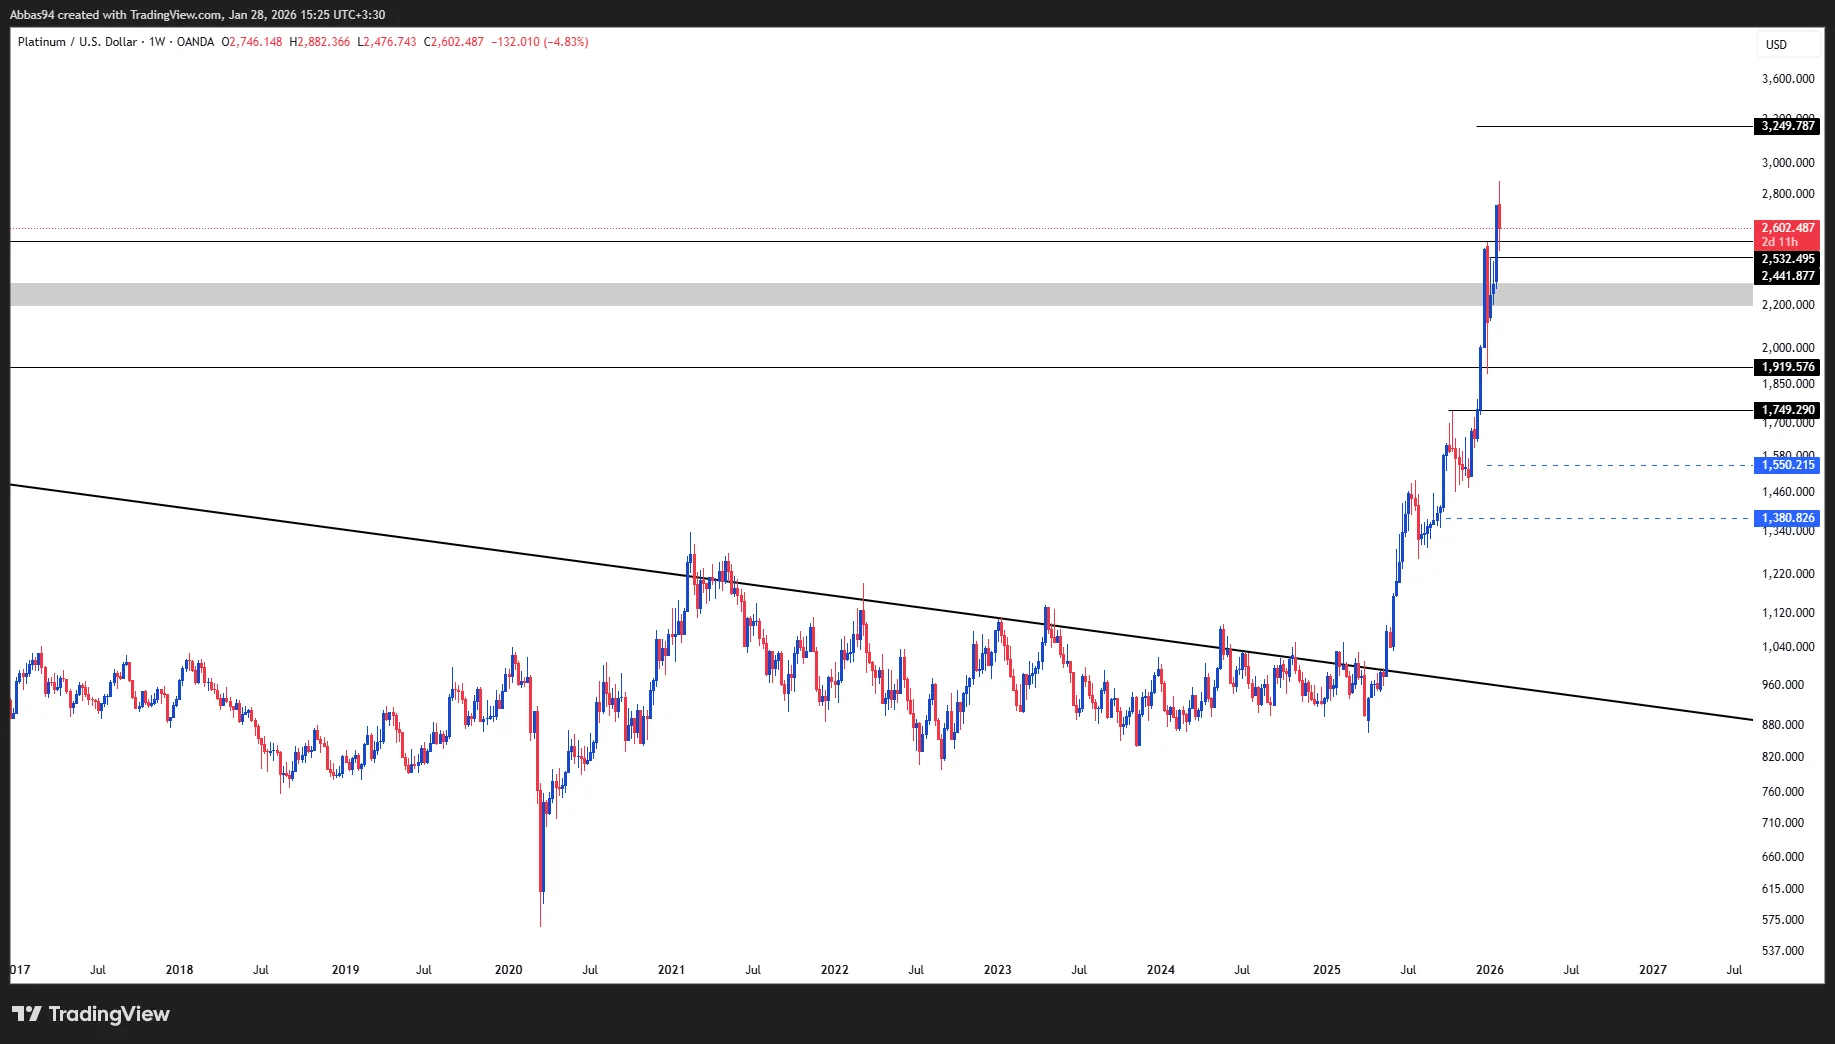Image resolution: width=1835 pixels, height=1044 pixels.
Task: Click the 2026 label on time axis
Action: 1489,970
